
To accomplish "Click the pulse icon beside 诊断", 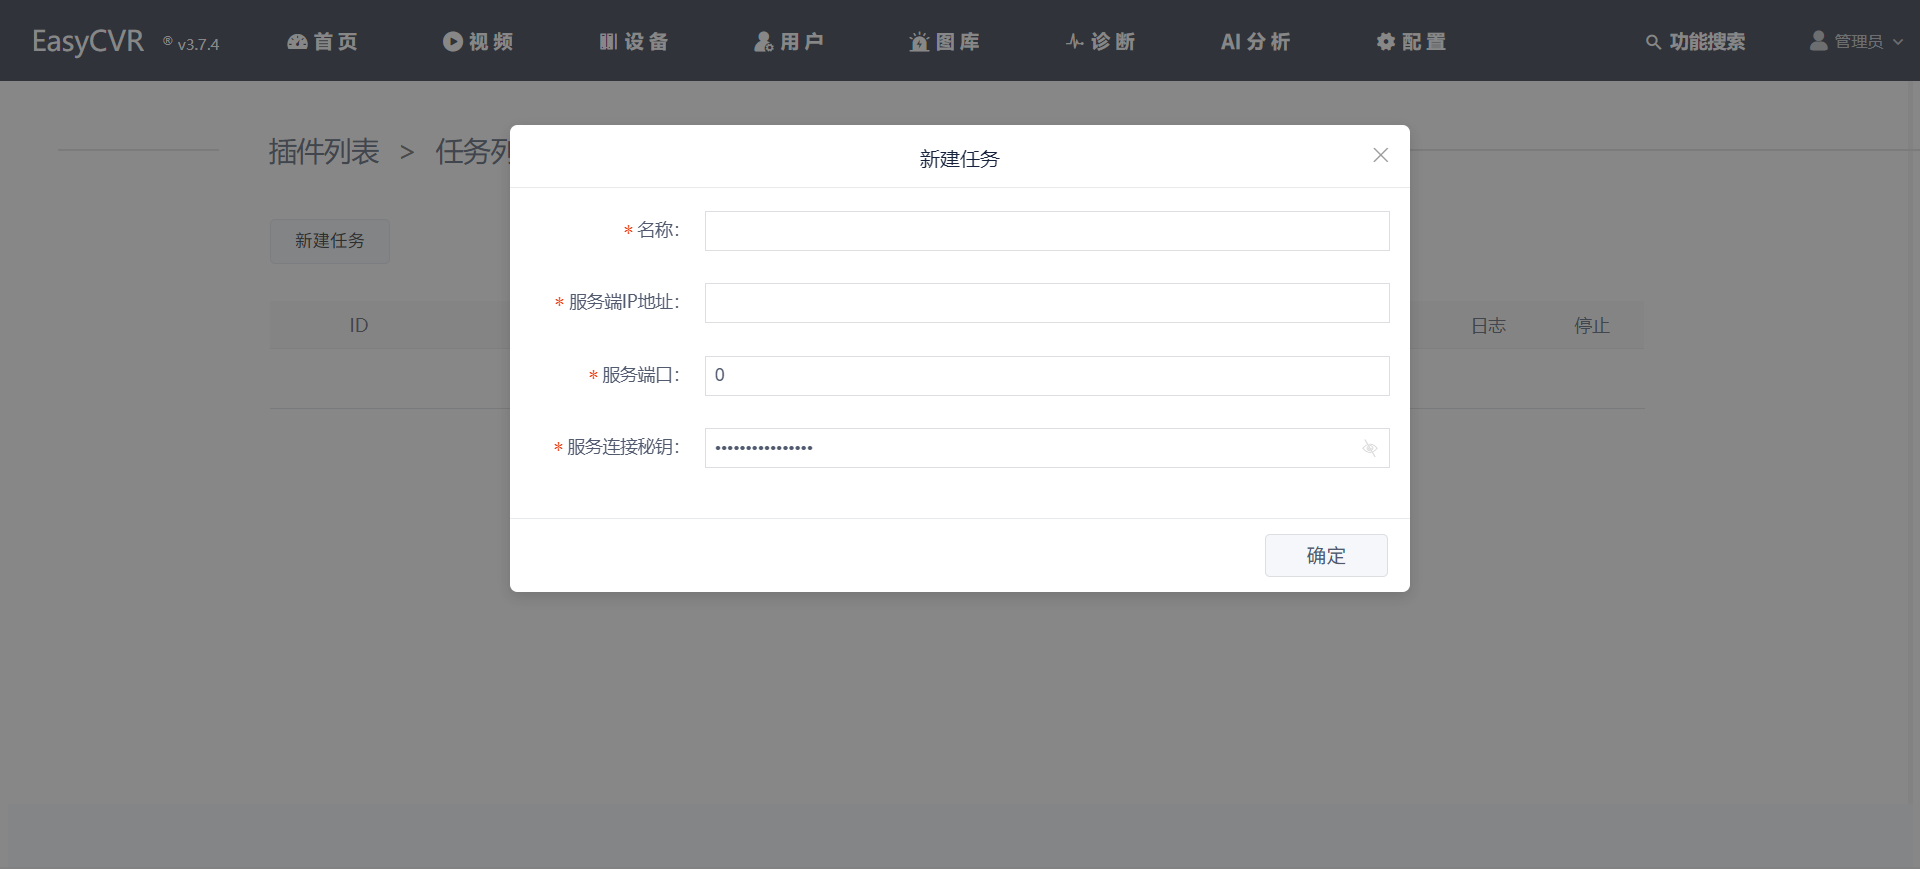I will [1075, 42].
